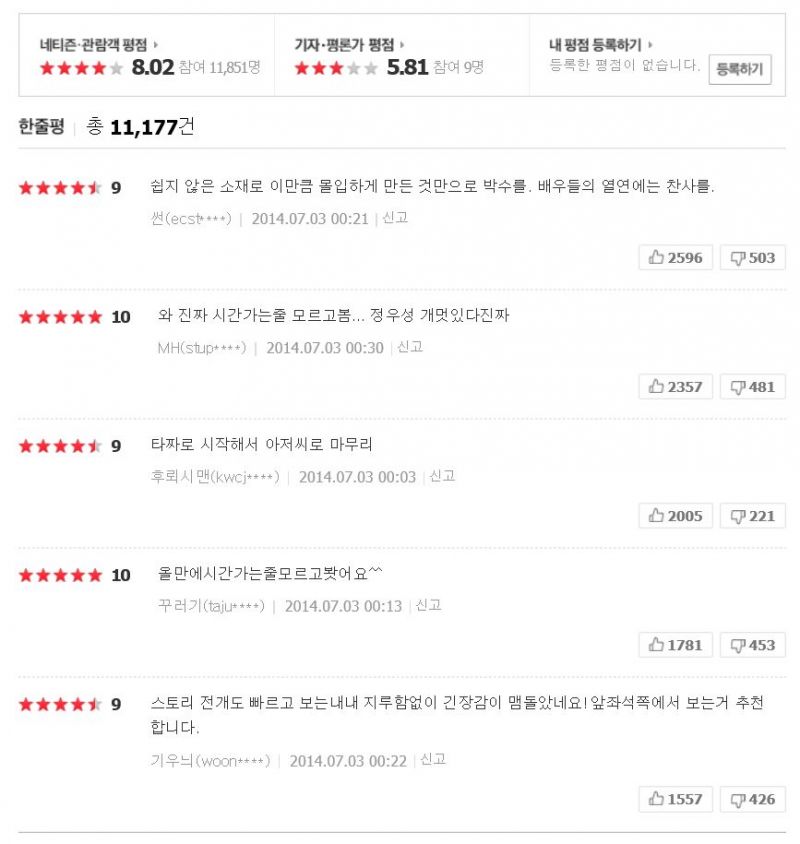Viewport: 800px width, 844px height.
Task: Open 기우늬(woon****) user profile
Action: 210,761
